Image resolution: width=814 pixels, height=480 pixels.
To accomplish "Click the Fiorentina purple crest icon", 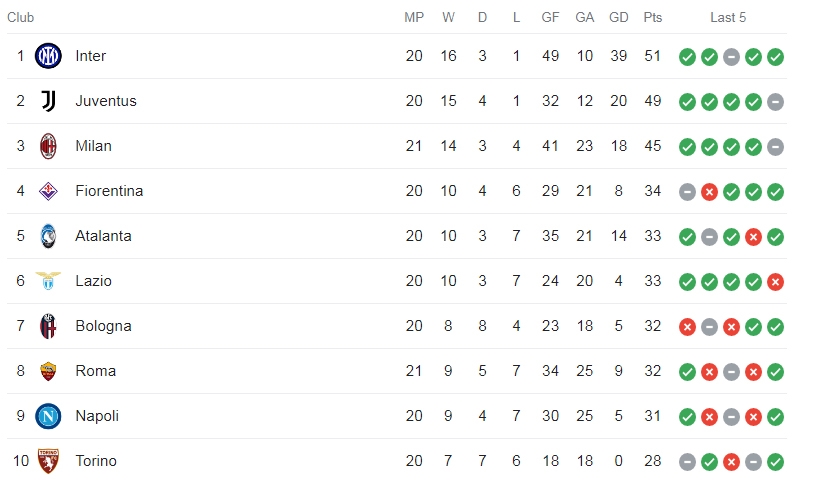I will (48, 191).
